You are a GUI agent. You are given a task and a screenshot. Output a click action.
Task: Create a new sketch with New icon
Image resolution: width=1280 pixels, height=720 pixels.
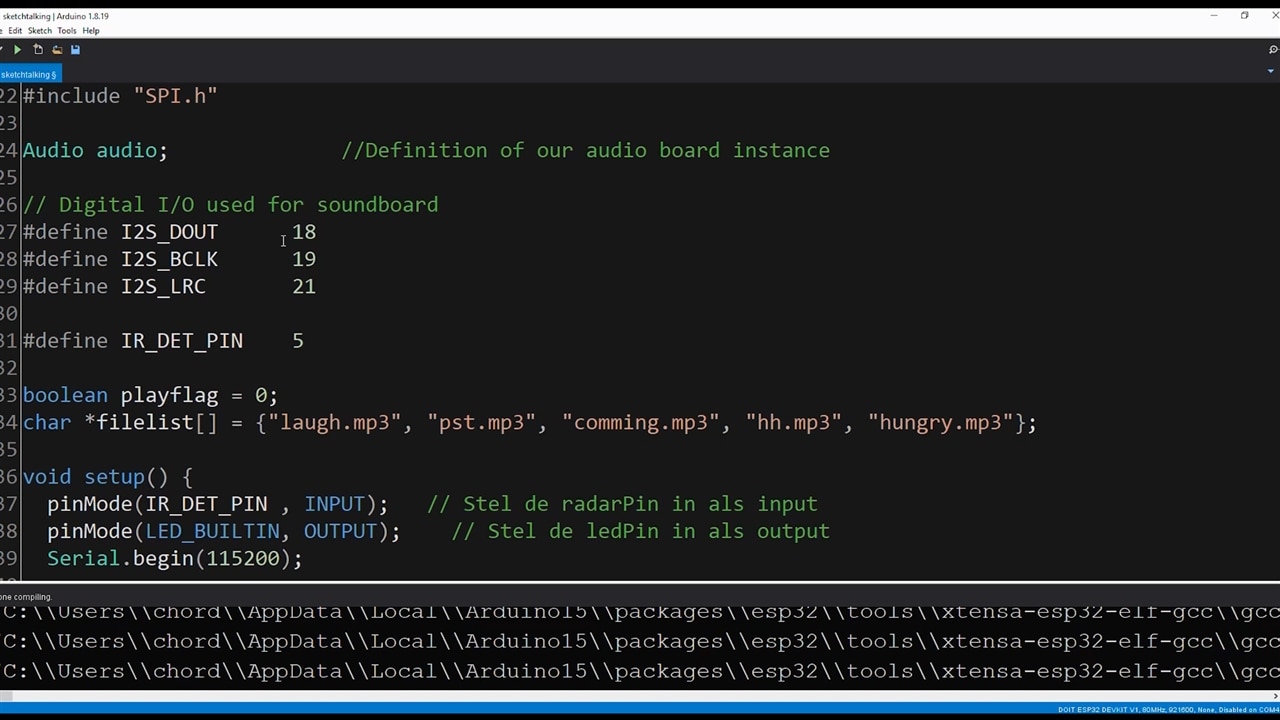[38, 49]
